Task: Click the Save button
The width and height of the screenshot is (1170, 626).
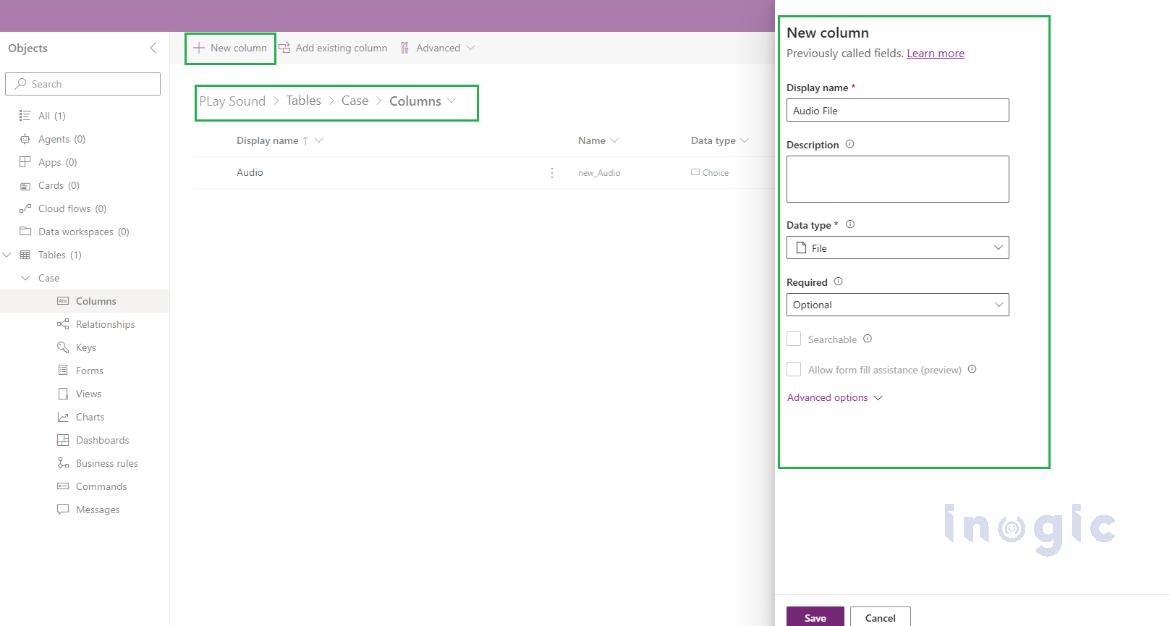Action: 815,617
